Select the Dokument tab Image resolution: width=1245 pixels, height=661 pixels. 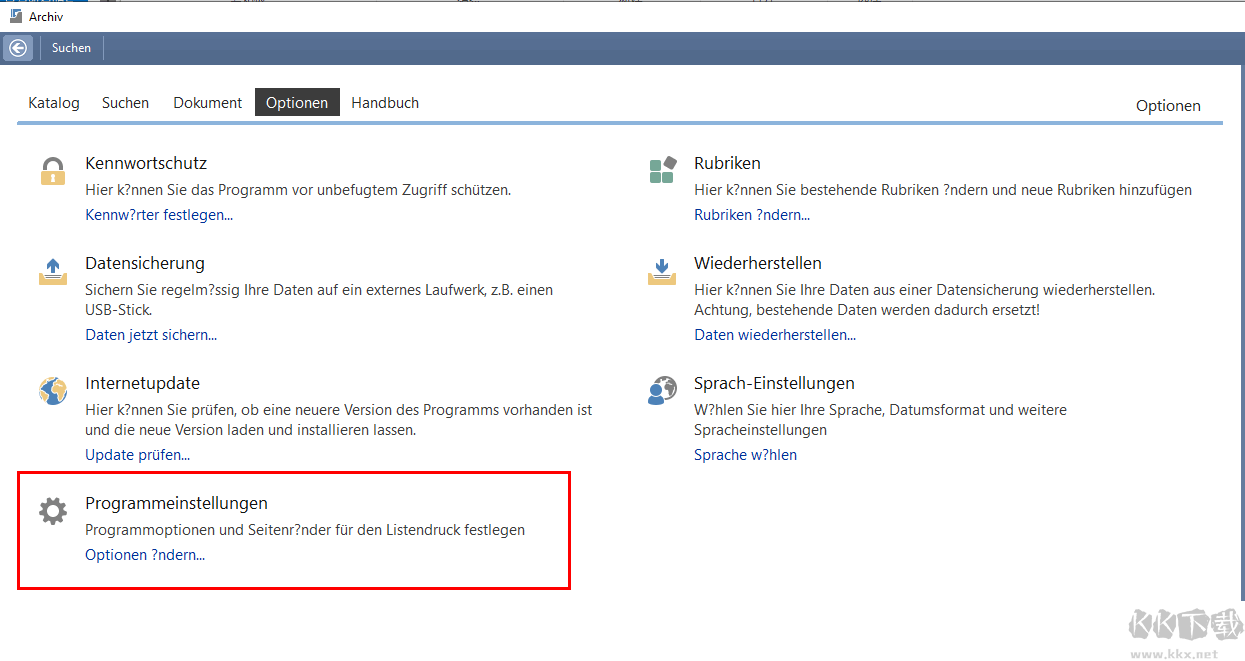207,103
